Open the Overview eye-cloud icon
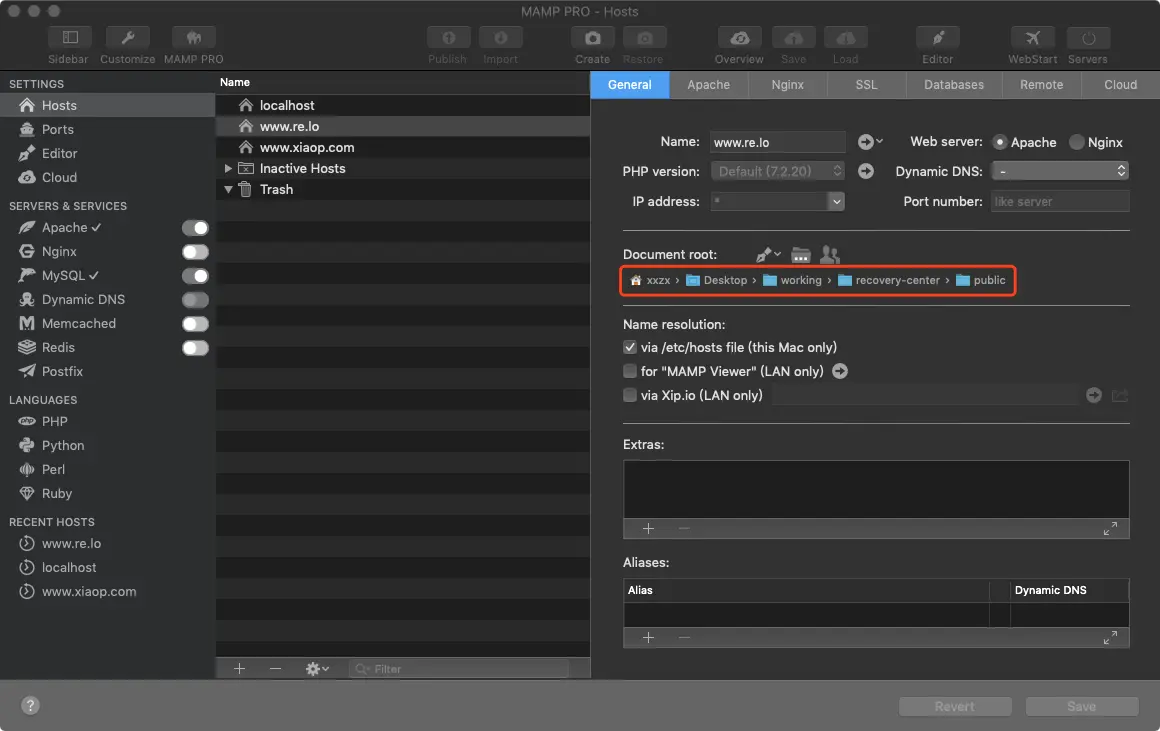Viewport: 1160px width, 731px height. coord(740,37)
